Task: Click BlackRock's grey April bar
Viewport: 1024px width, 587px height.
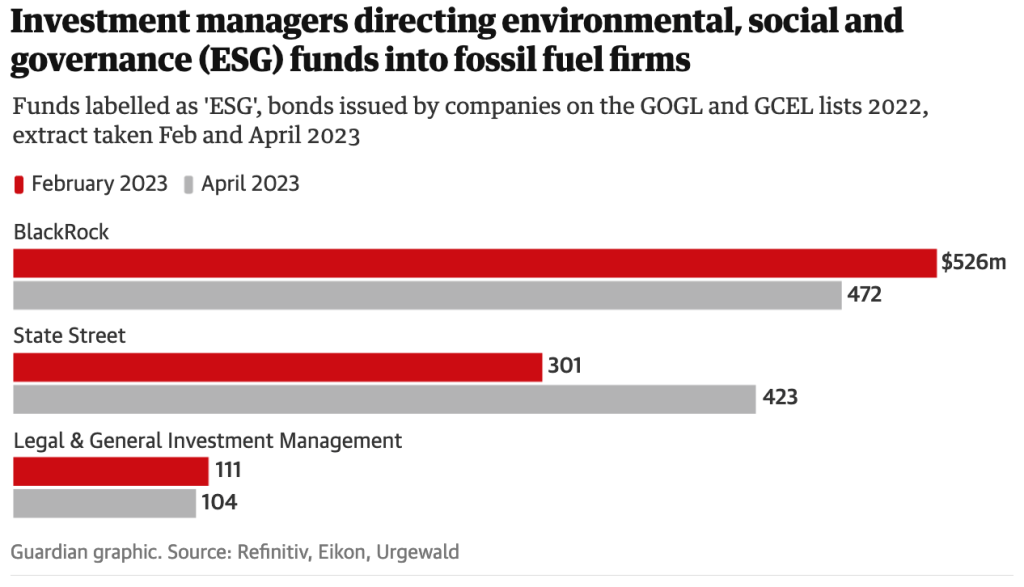Action: [427, 296]
